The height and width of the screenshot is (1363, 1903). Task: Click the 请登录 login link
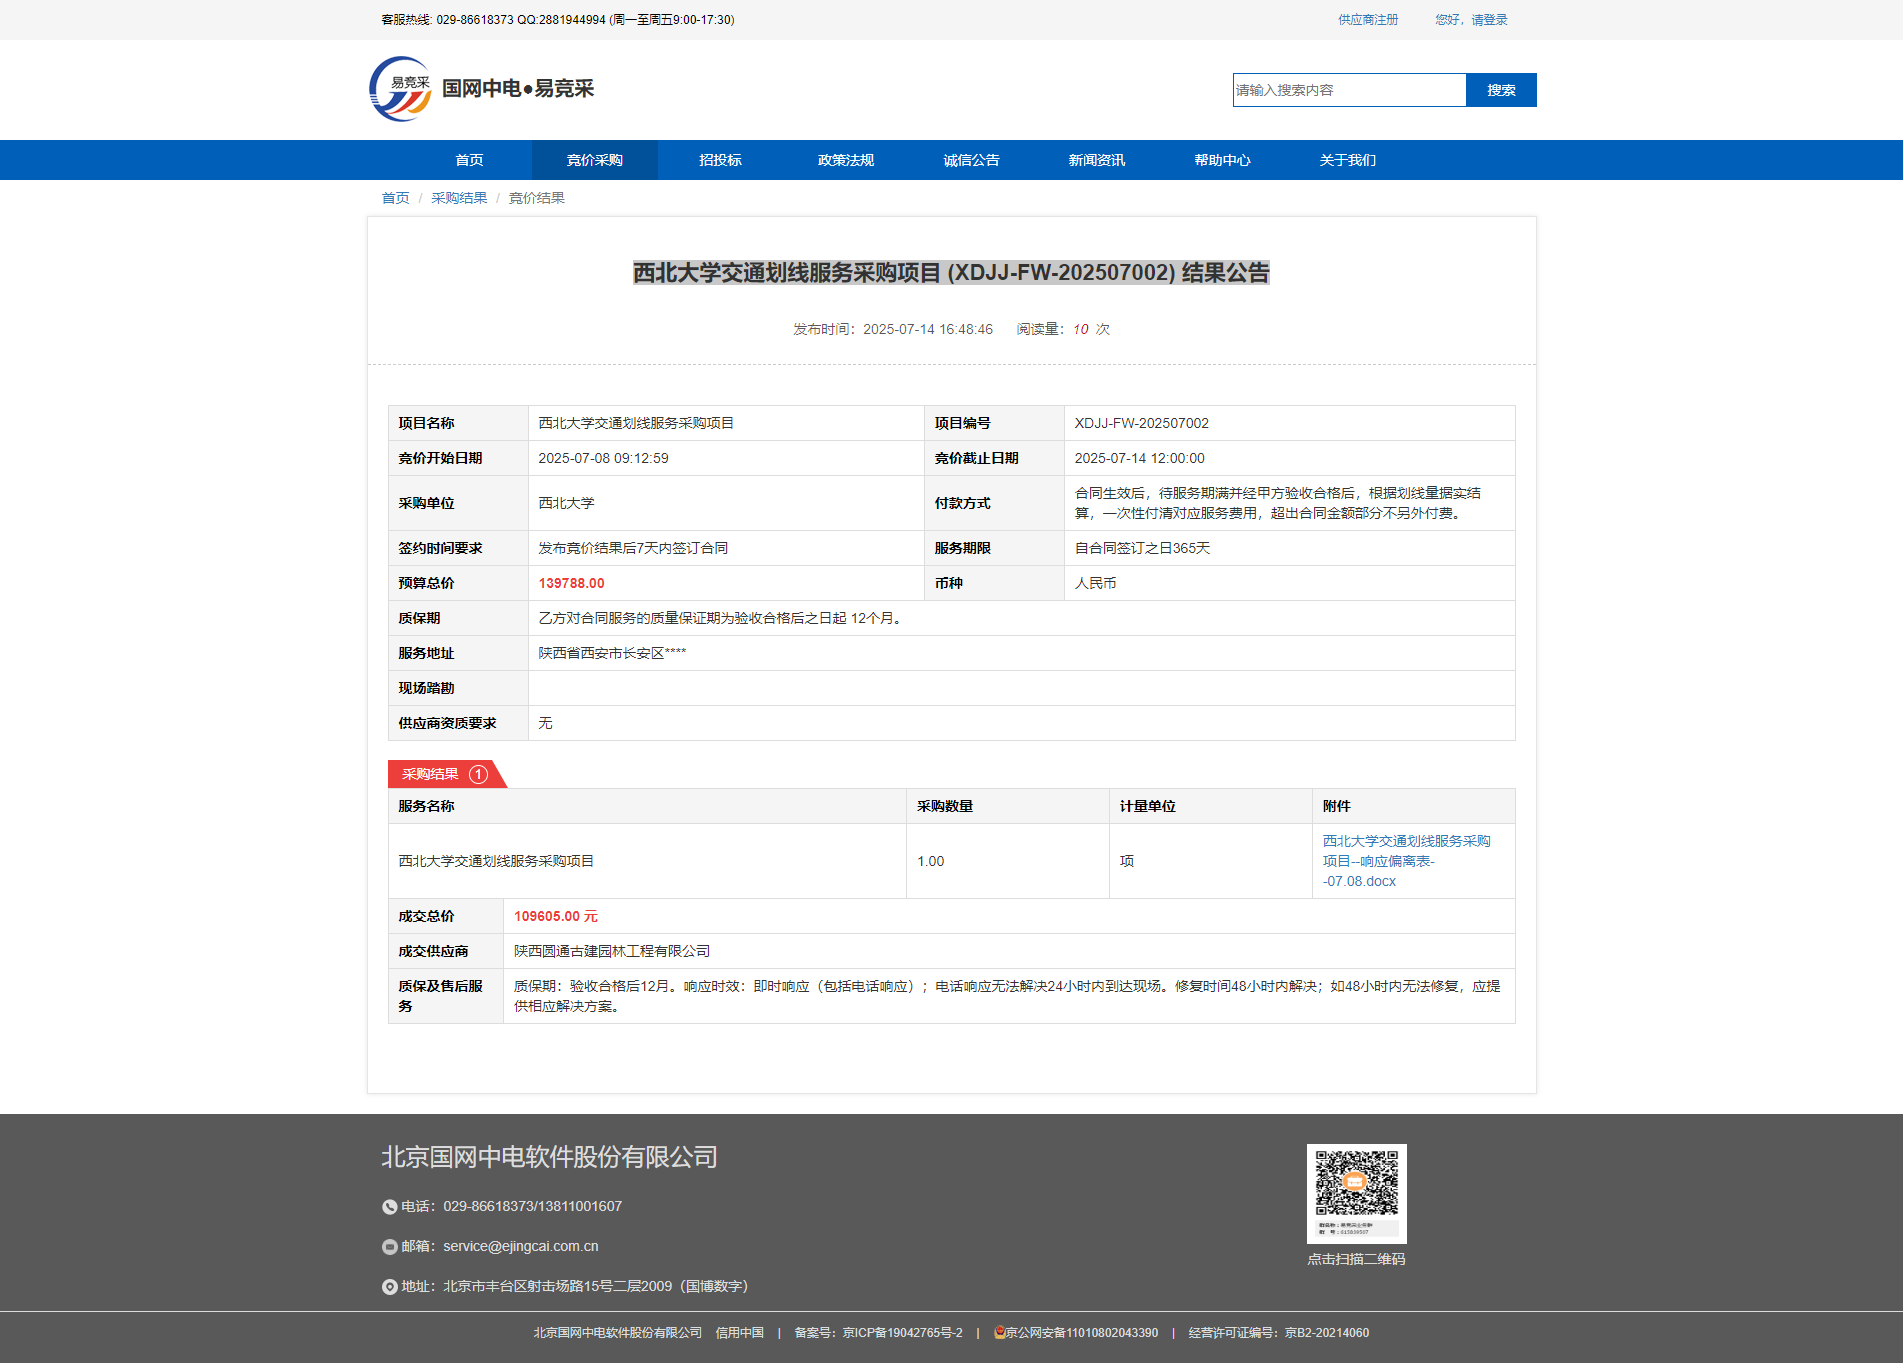(1489, 20)
